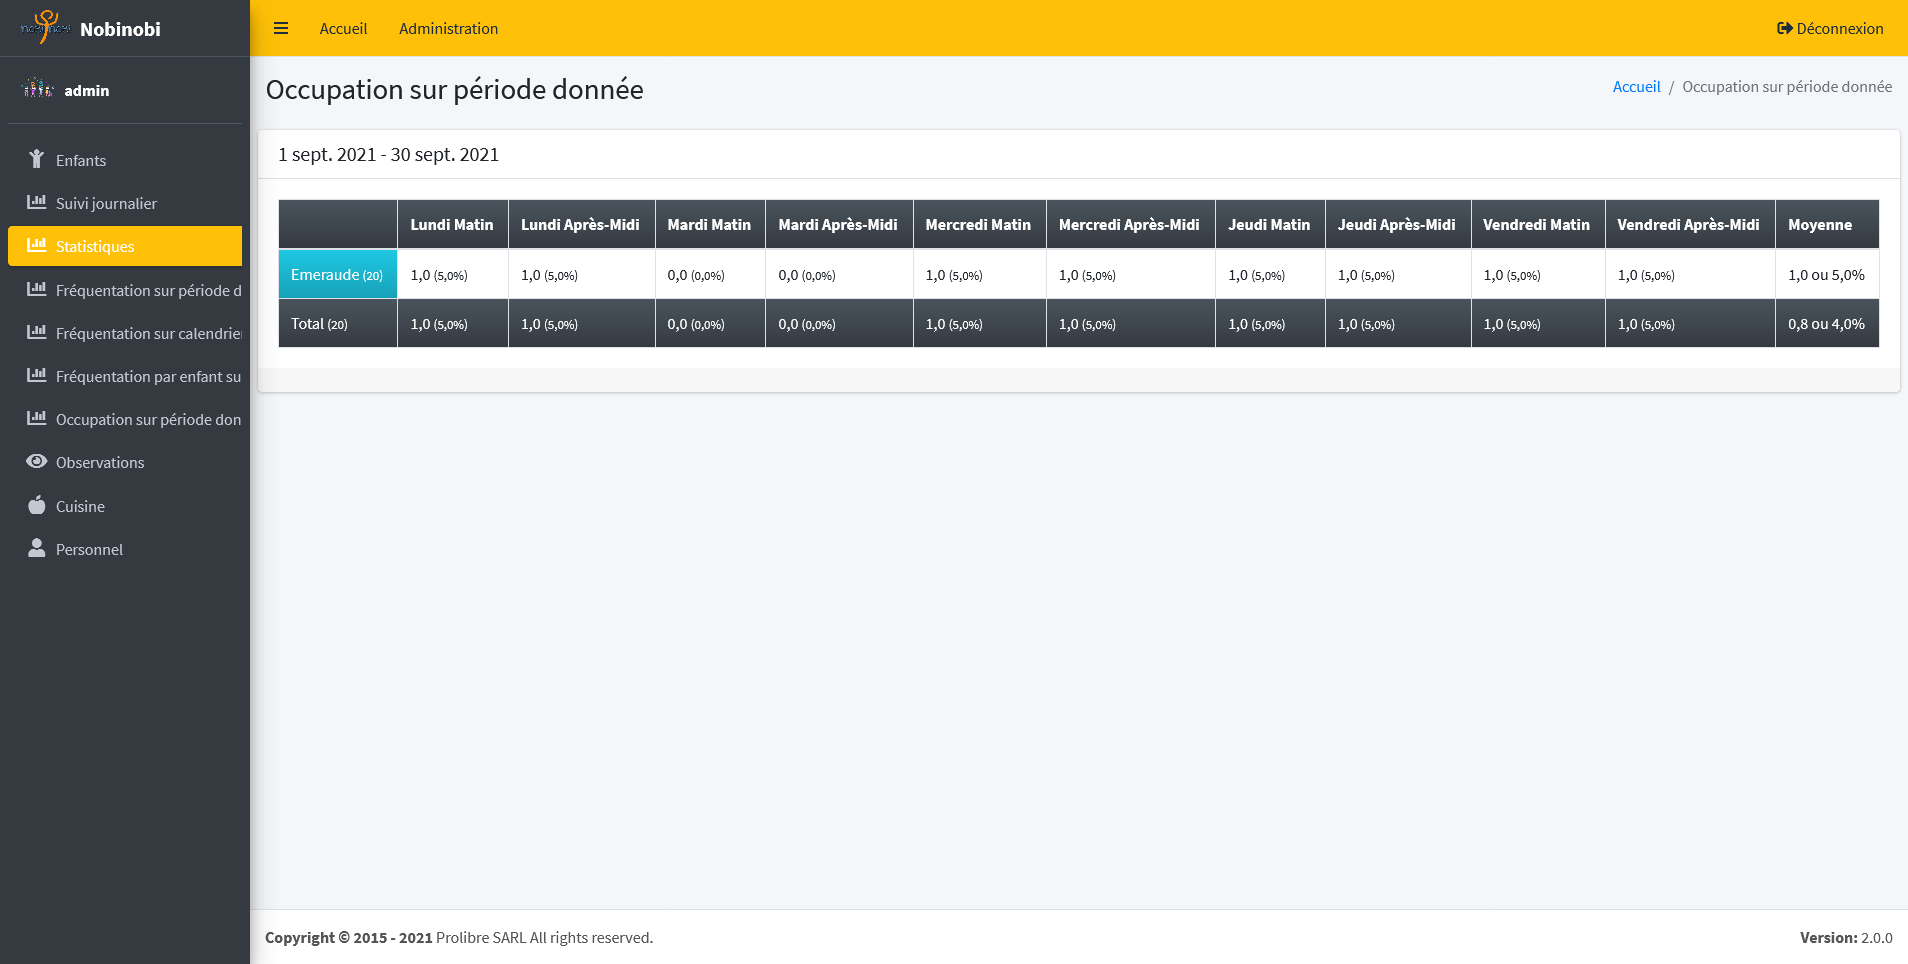The height and width of the screenshot is (964, 1908).
Task: Click the Jeudi Après-Midi column header
Action: [1398, 224]
